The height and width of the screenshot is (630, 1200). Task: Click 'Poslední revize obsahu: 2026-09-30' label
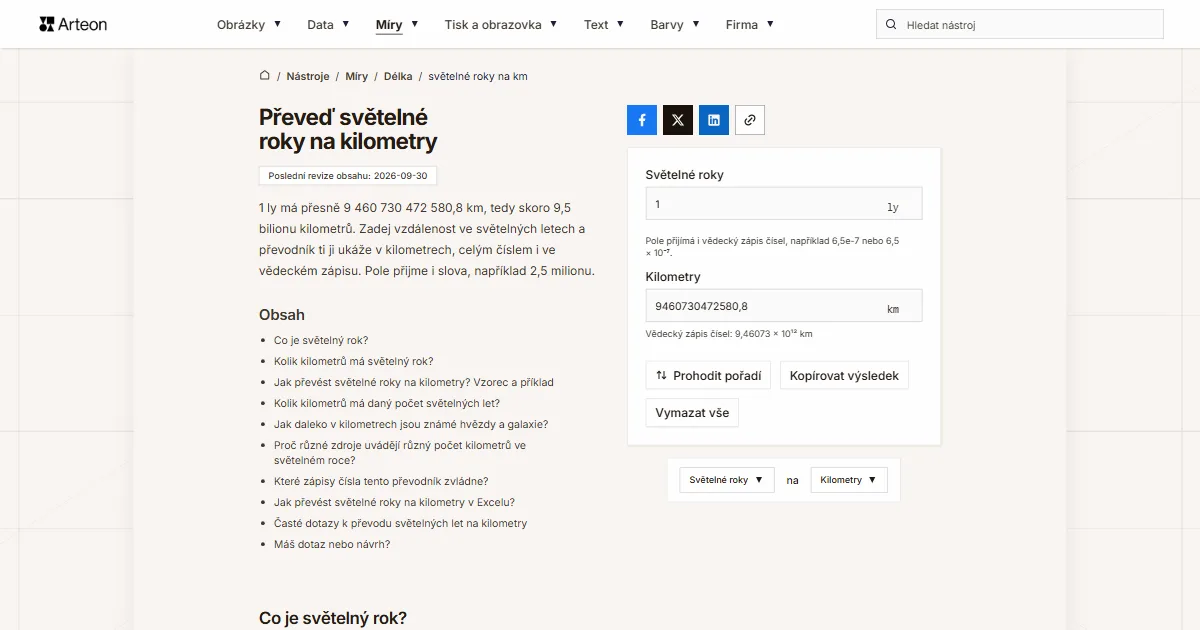click(348, 176)
